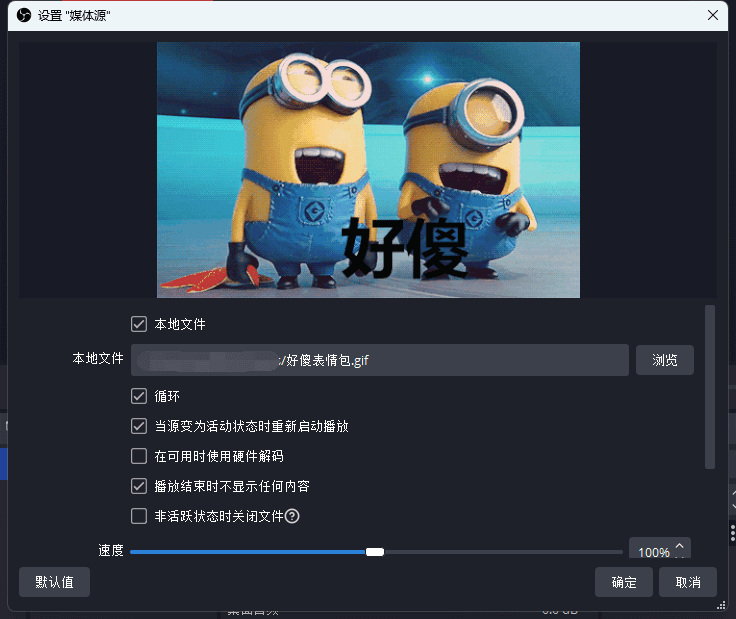The height and width of the screenshot is (619, 736).
Task: Toggle the 循环 loop checkbox
Action: 139,396
